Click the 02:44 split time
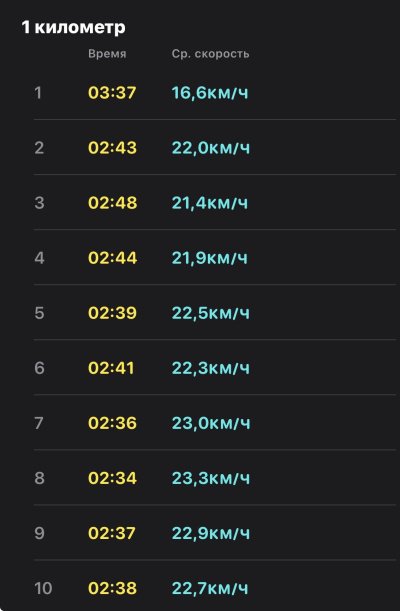The image size is (400, 611). [113, 258]
